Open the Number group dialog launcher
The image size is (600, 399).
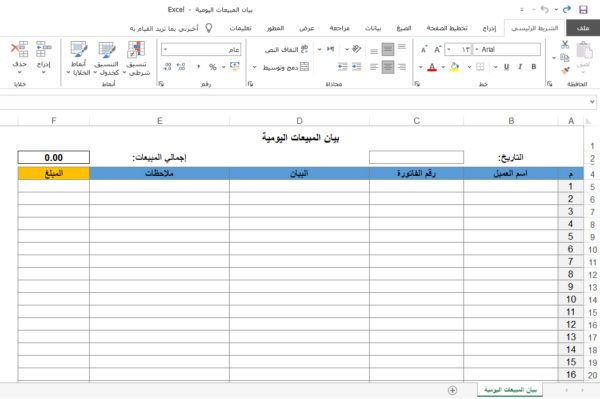[161, 84]
